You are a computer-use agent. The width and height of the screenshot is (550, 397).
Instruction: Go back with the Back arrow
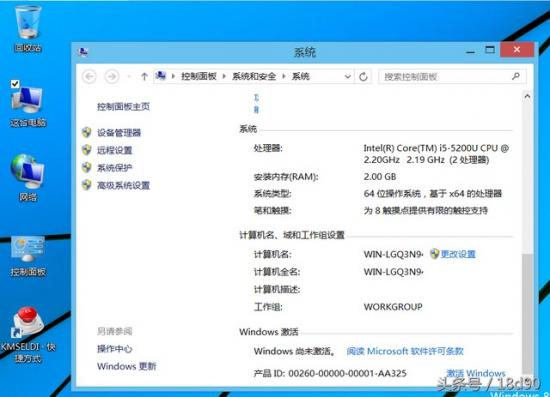coord(89,76)
